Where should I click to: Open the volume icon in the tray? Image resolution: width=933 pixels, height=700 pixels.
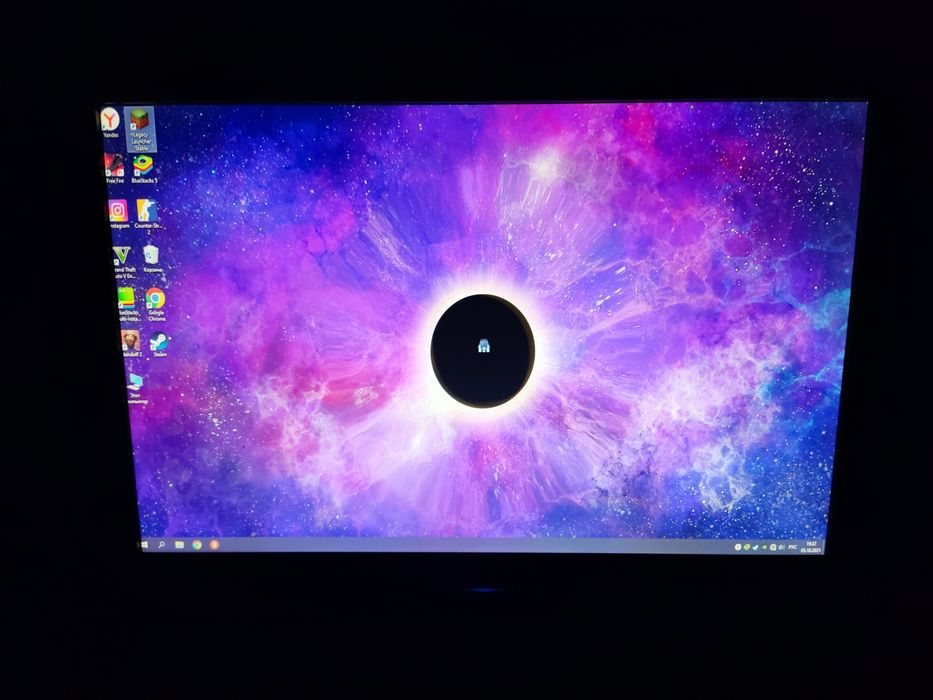click(x=781, y=547)
